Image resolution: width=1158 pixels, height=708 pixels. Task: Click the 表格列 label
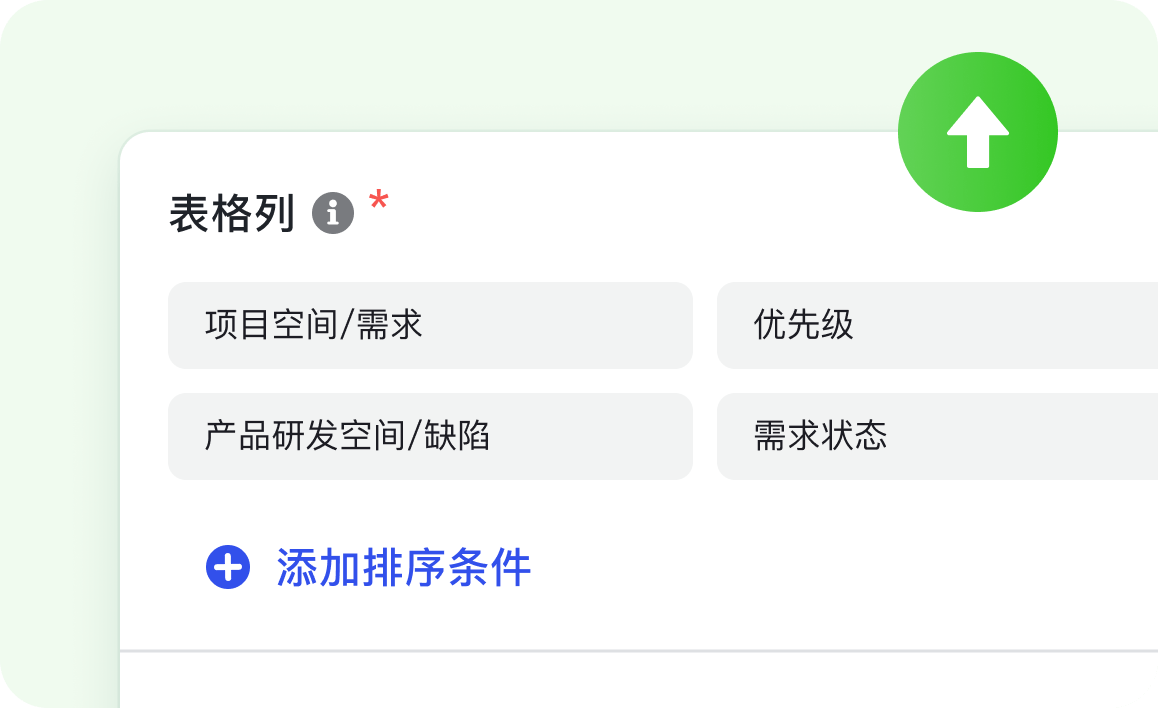pyautogui.click(x=231, y=214)
